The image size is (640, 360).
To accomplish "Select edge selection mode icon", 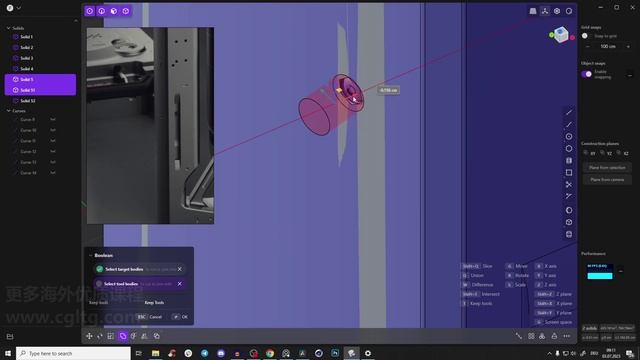I will coord(102,11).
